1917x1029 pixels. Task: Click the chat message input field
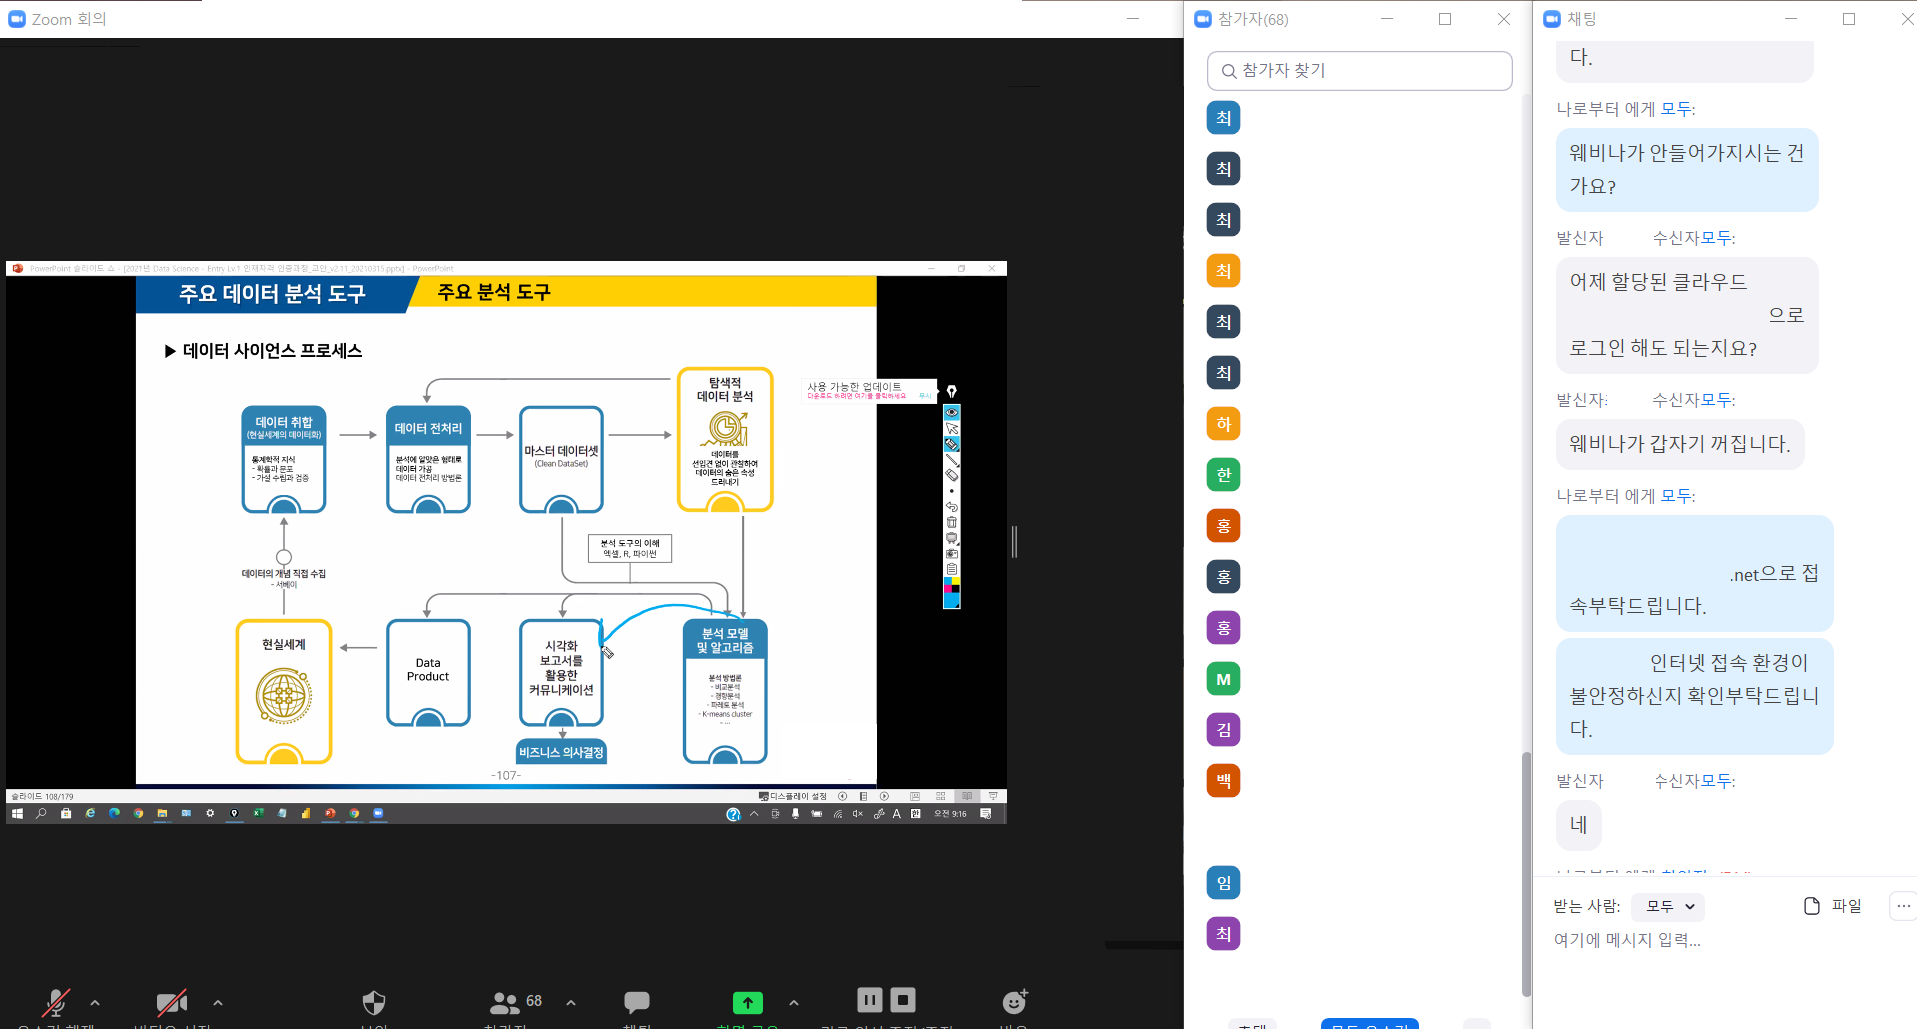coord(1700,940)
